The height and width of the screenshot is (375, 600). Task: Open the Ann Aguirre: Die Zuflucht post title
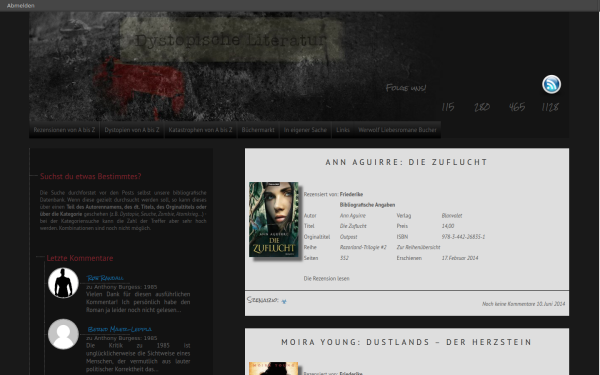[407, 162]
